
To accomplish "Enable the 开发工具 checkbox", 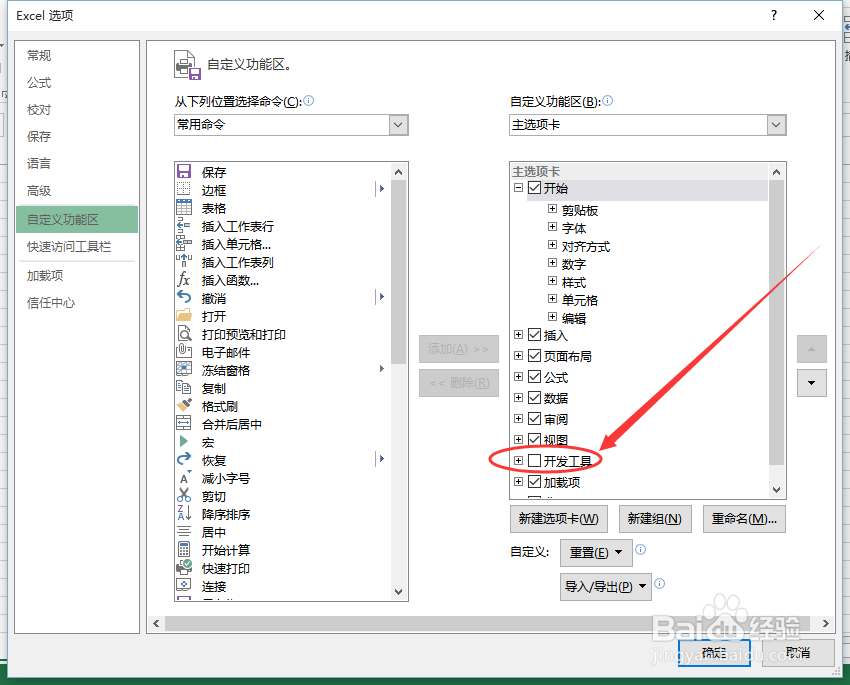I will pos(535,460).
